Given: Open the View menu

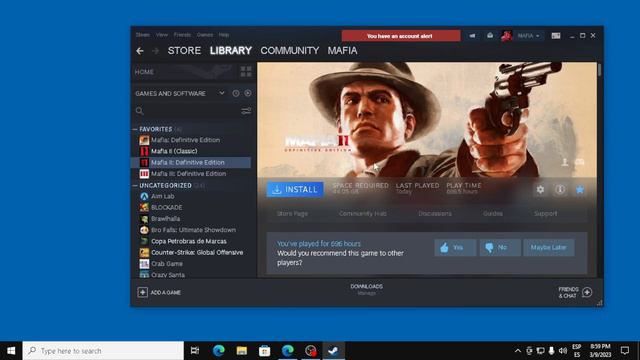Looking at the screenshot, I should click(162, 35).
